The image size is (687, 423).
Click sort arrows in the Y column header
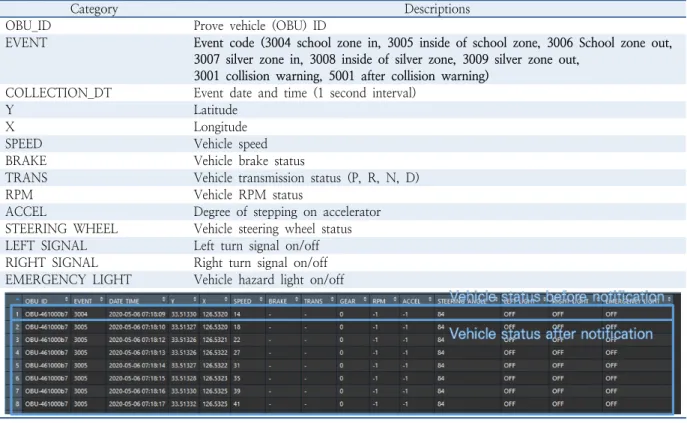pyautogui.click(x=195, y=299)
